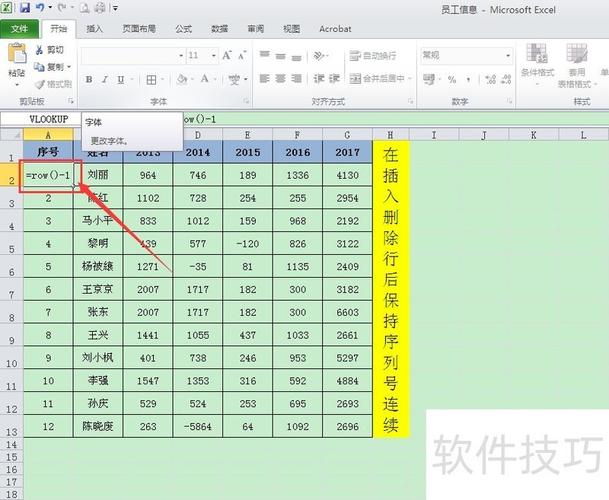
Task: Click the header cell 2016
Action: pos(298,152)
